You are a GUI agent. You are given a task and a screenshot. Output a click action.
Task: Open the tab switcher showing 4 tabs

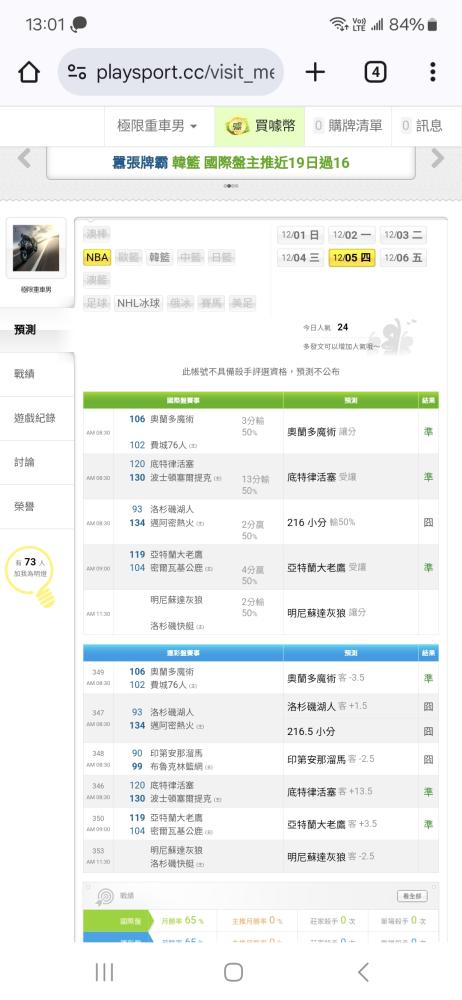tap(375, 72)
